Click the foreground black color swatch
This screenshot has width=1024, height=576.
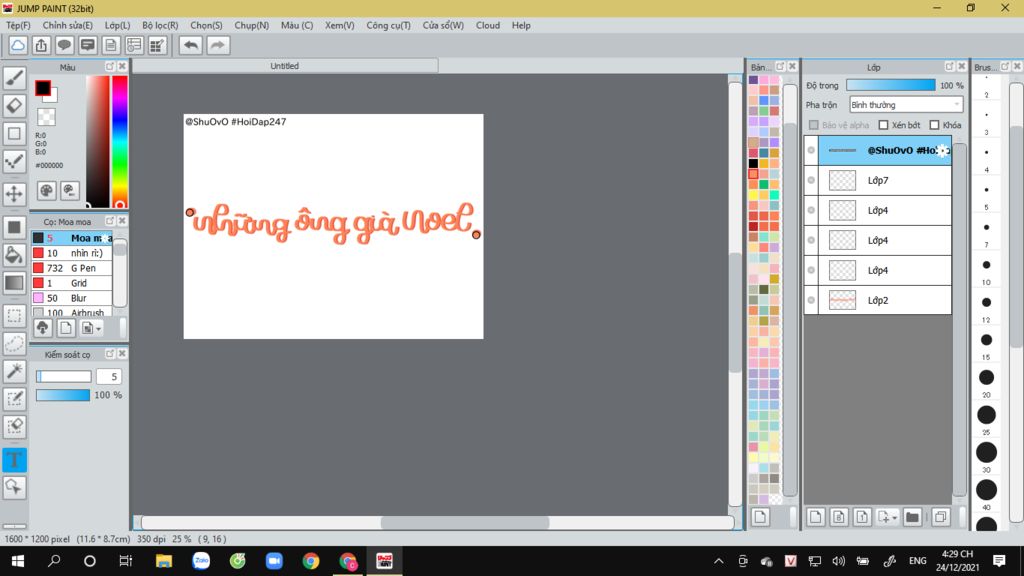pos(43,88)
